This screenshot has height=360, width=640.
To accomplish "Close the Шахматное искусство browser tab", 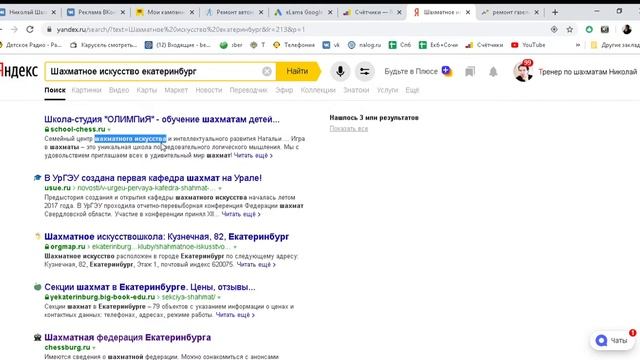I will pos(468,12).
